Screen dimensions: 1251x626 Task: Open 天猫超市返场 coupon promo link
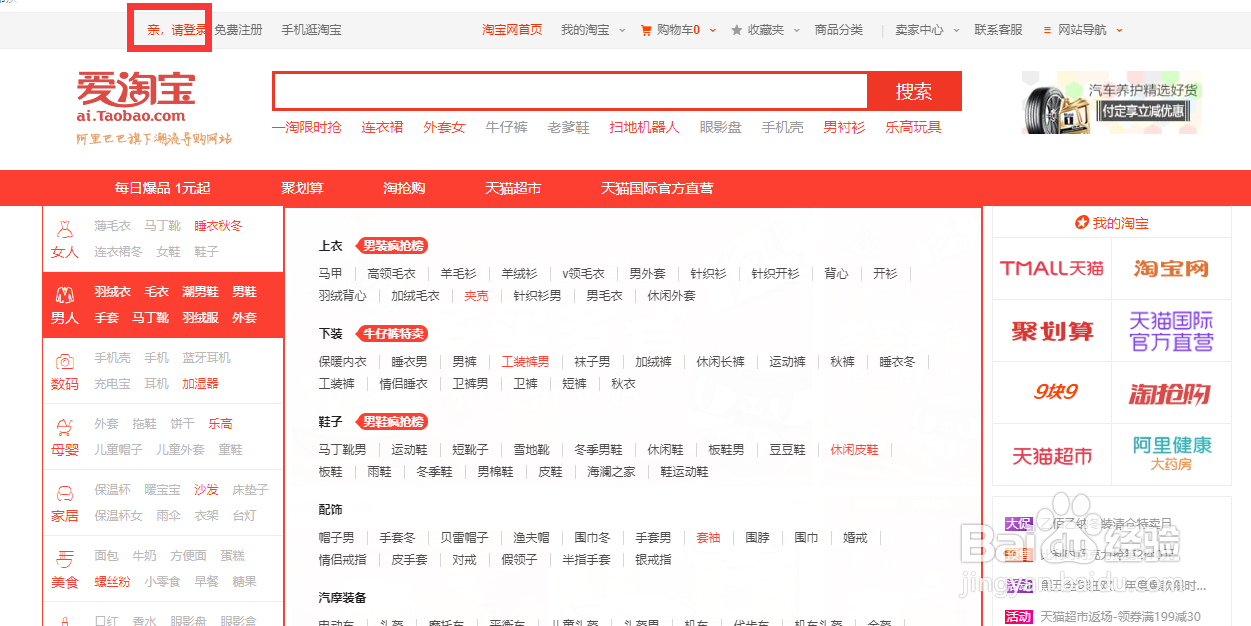[1120, 617]
